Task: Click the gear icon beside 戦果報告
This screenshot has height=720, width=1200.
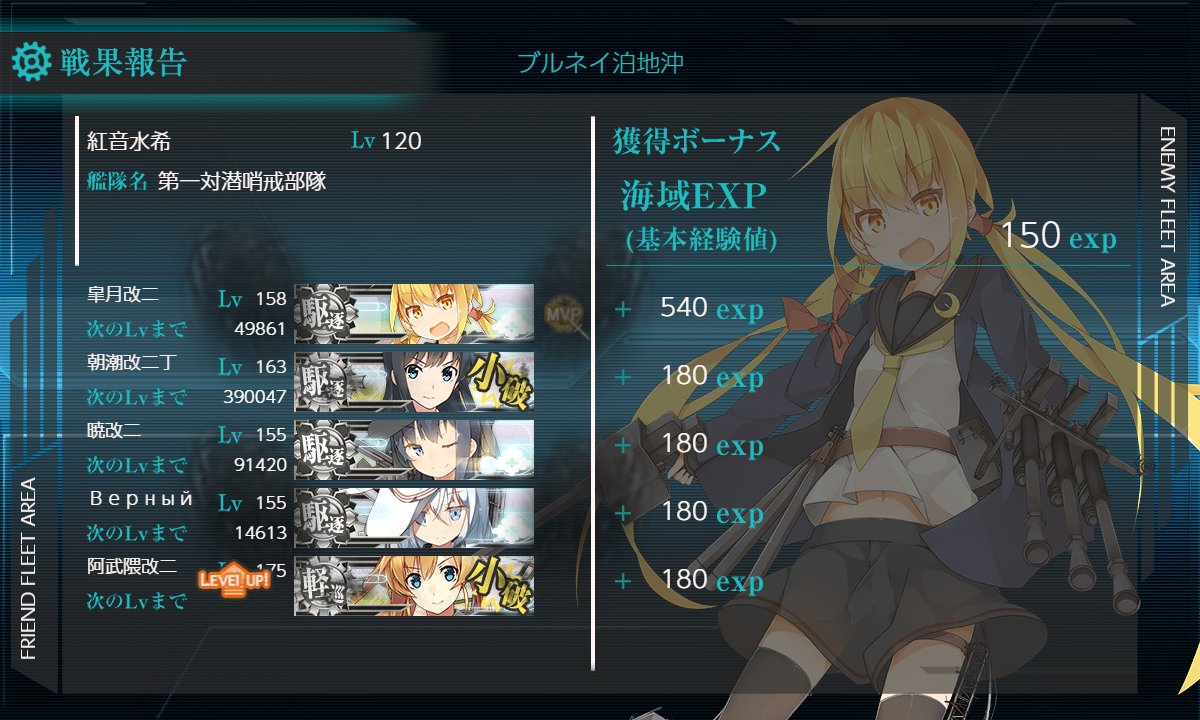Action: coord(31,62)
